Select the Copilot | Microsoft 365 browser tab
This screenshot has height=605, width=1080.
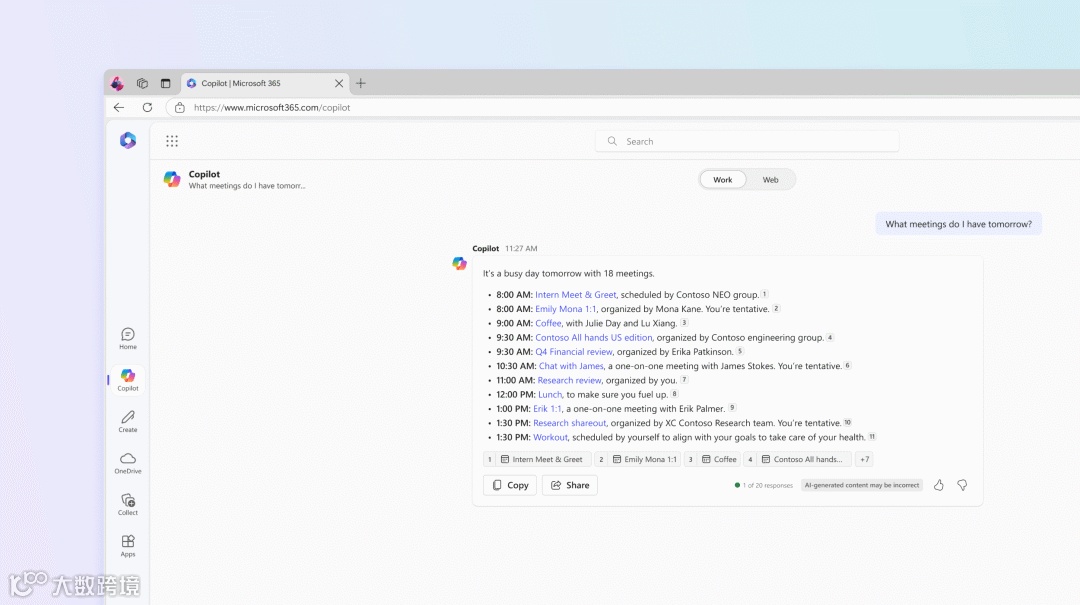(x=265, y=83)
